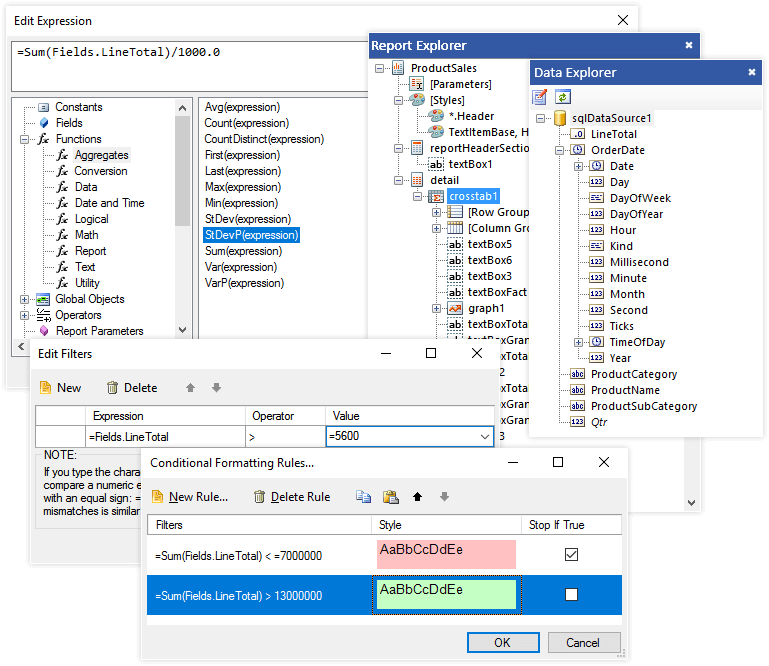Click the ProductCategory abc icon
769x666 pixels.
[x=577, y=374]
